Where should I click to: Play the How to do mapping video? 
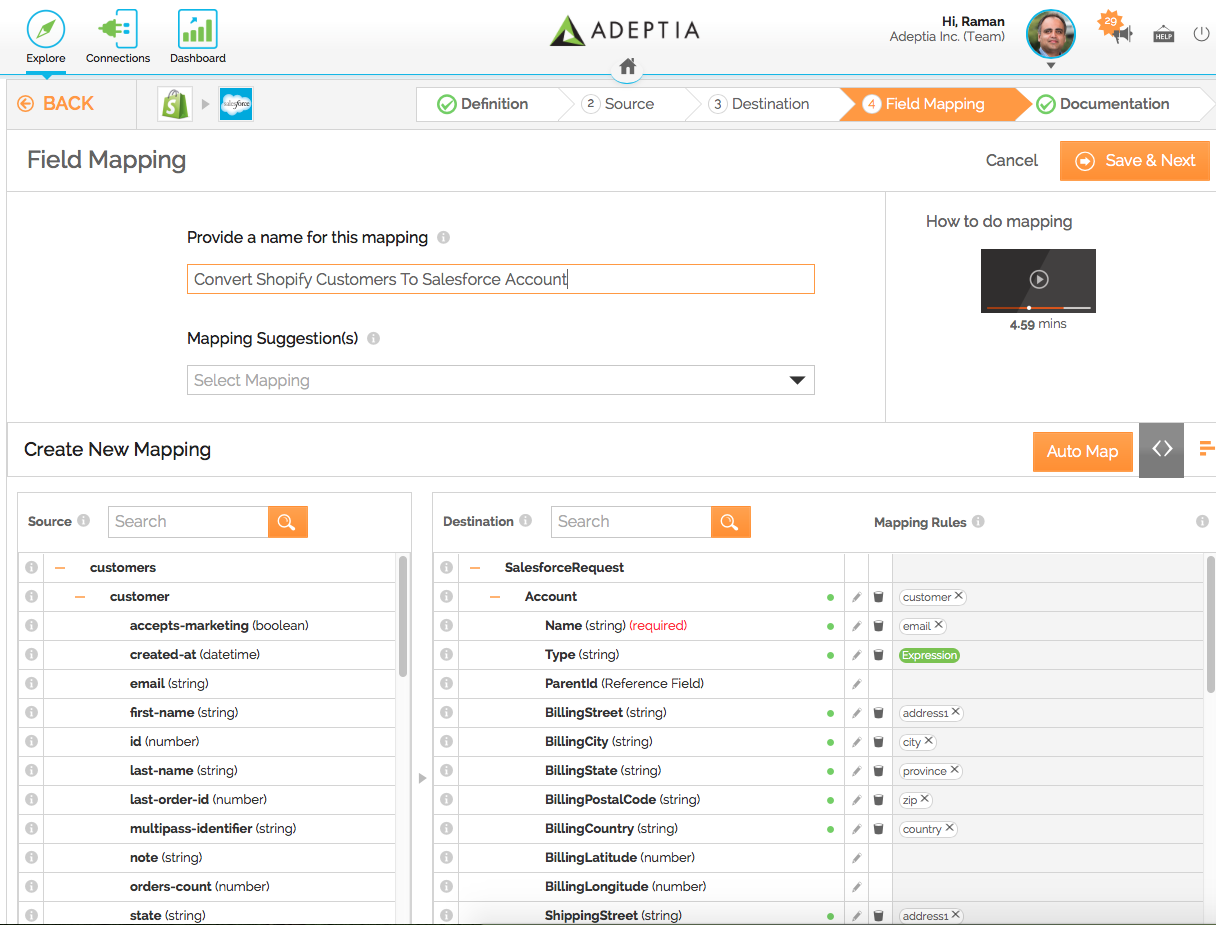pos(1038,279)
